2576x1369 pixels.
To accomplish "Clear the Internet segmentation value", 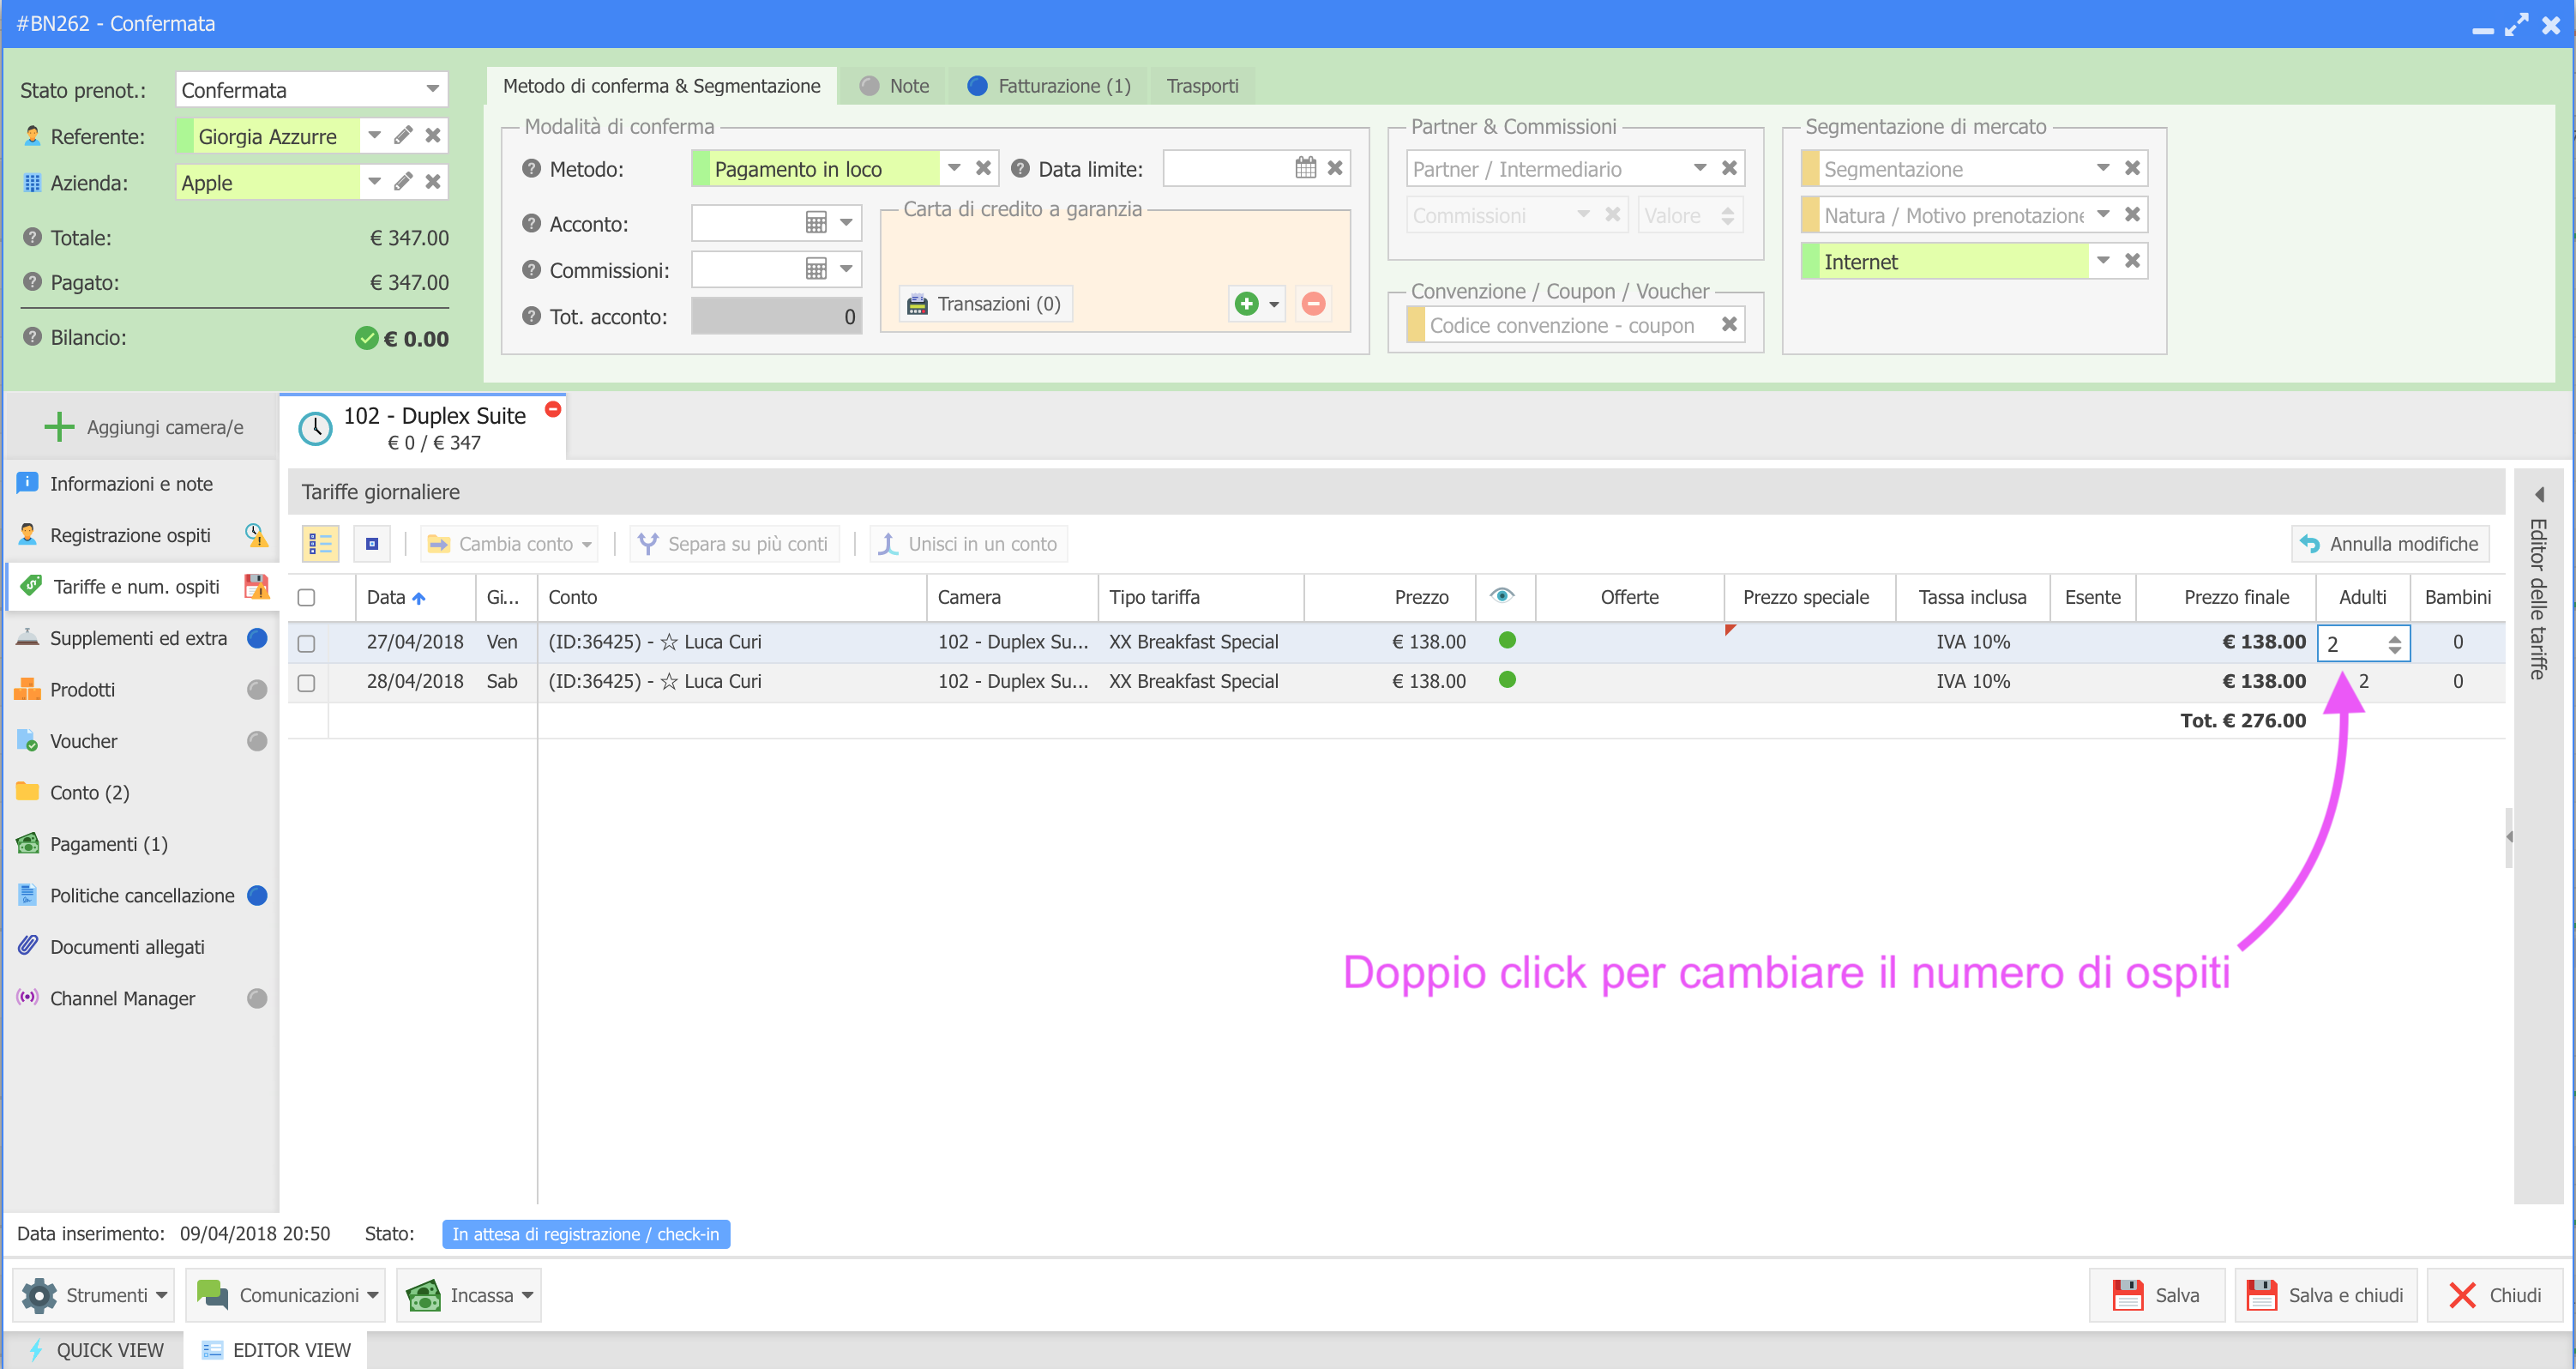I will (2132, 261).
